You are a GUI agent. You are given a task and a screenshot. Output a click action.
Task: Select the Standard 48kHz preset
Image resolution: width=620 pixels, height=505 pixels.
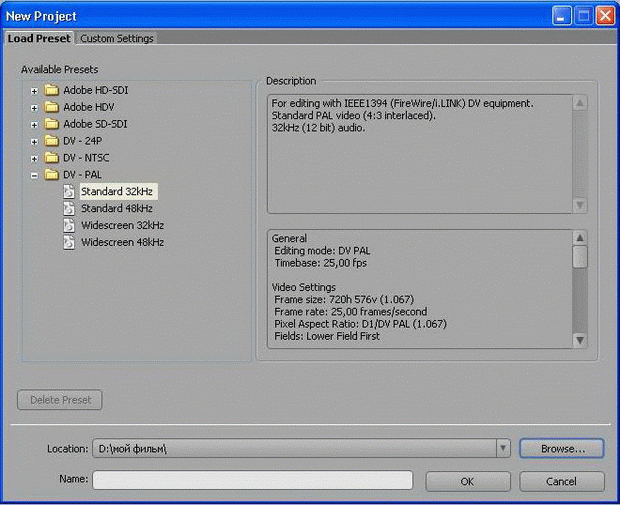117,208
